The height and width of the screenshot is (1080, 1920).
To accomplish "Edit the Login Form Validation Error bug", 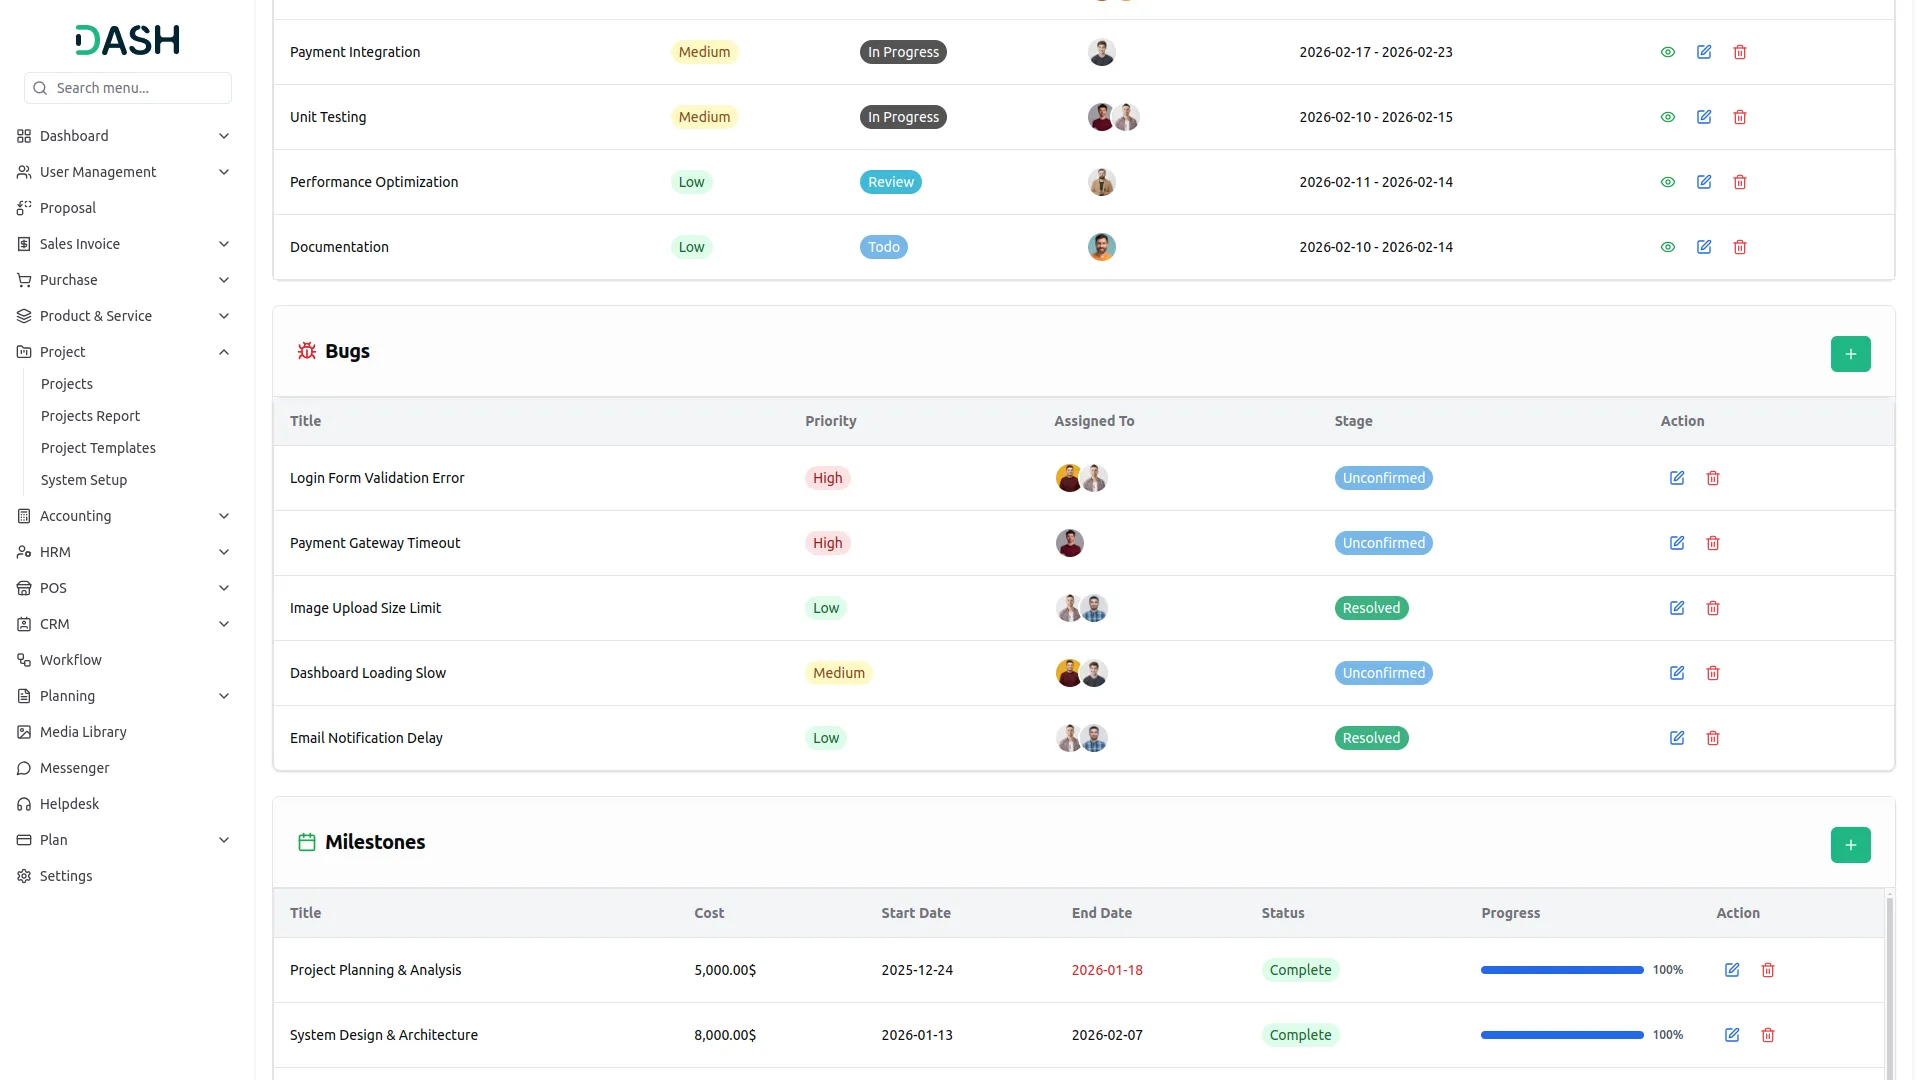I will 1677,478.
